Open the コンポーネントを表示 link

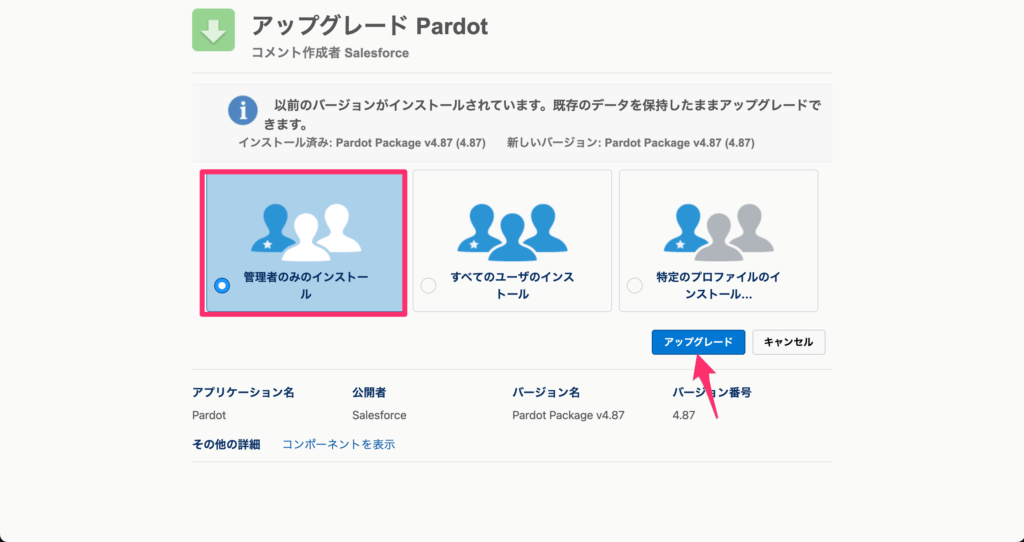pos(338,444)
